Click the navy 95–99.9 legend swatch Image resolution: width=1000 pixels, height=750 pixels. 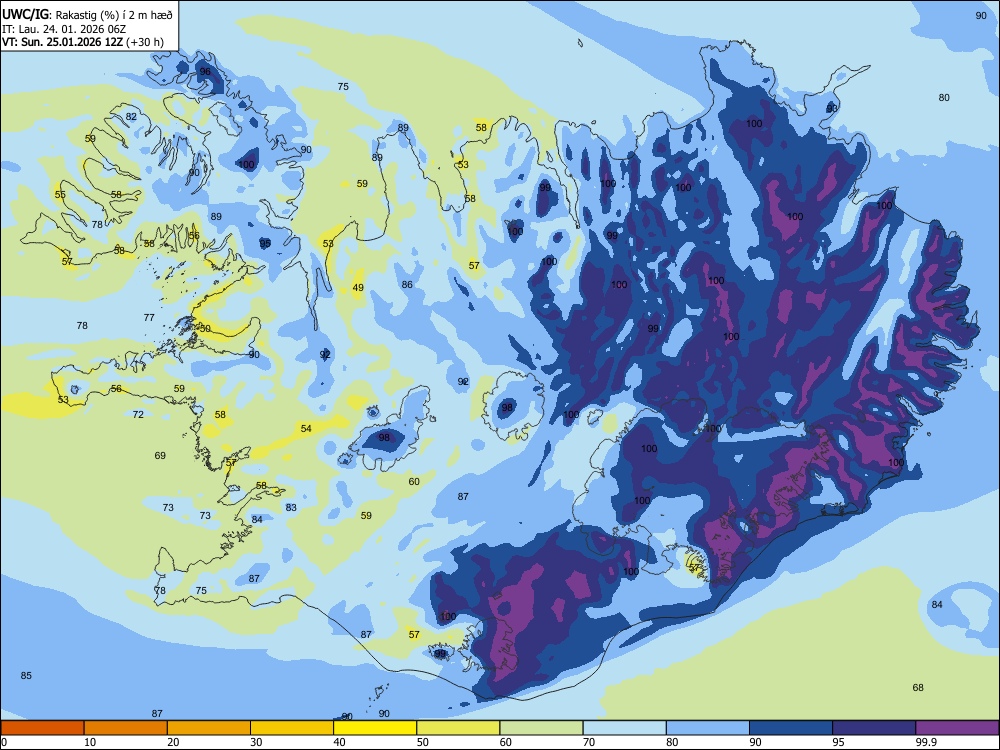coord(874,728)
